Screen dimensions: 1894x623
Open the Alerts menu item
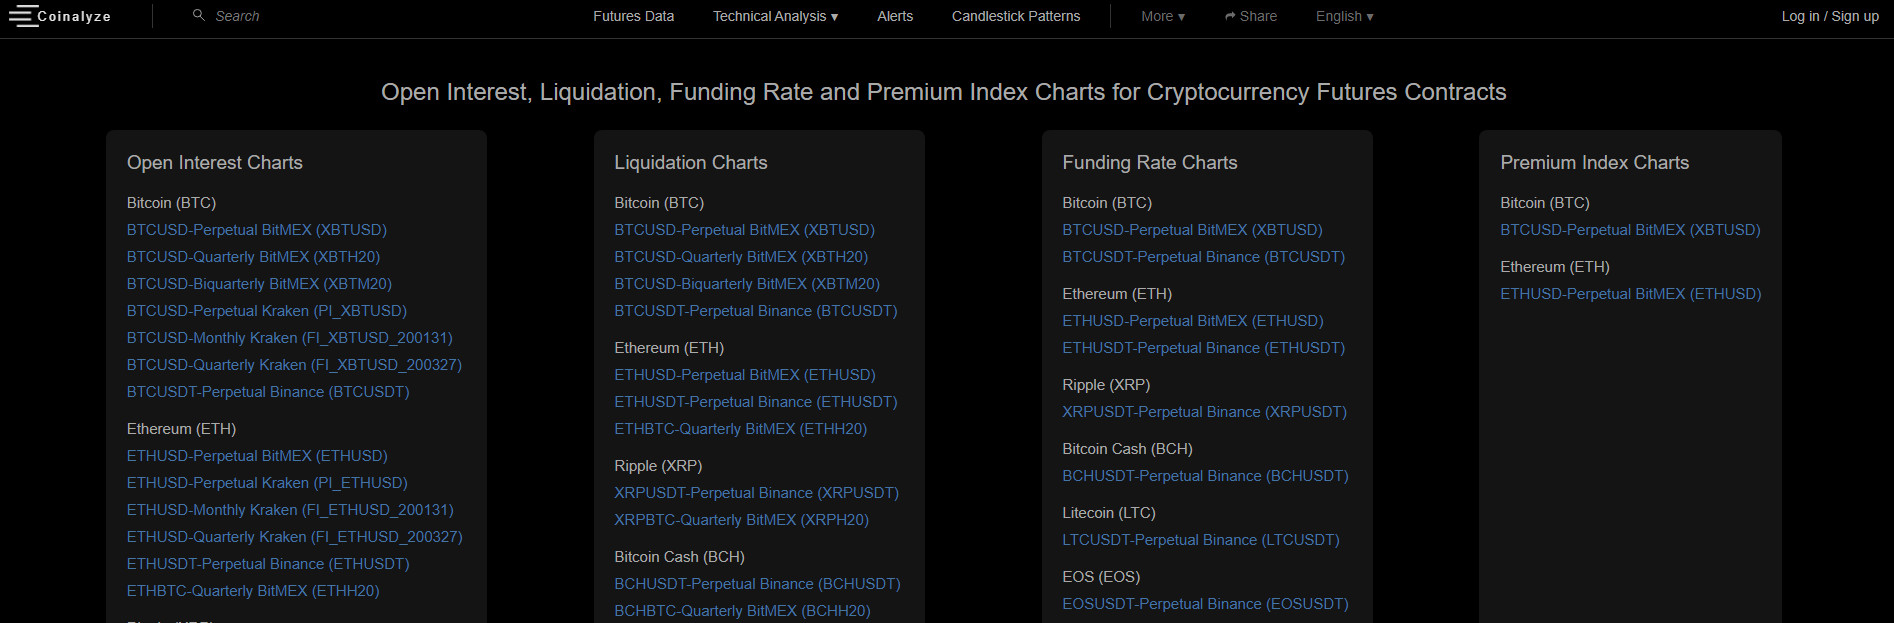click(x=895, y=16)
